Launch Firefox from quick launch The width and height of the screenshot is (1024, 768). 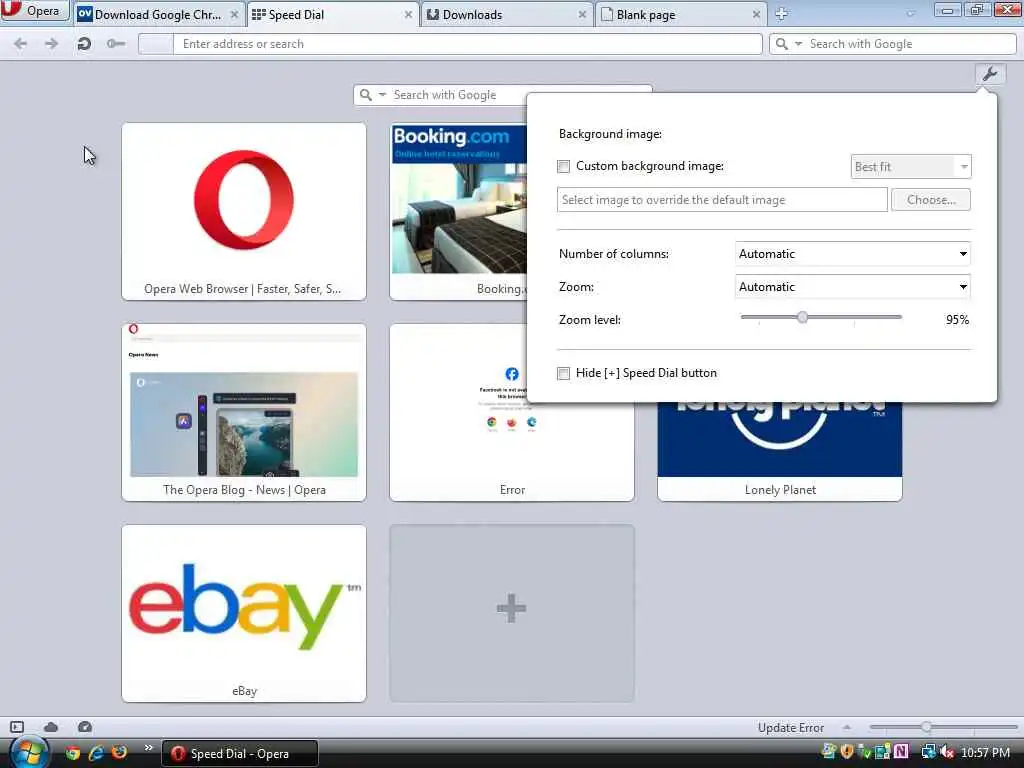point(119,753)
